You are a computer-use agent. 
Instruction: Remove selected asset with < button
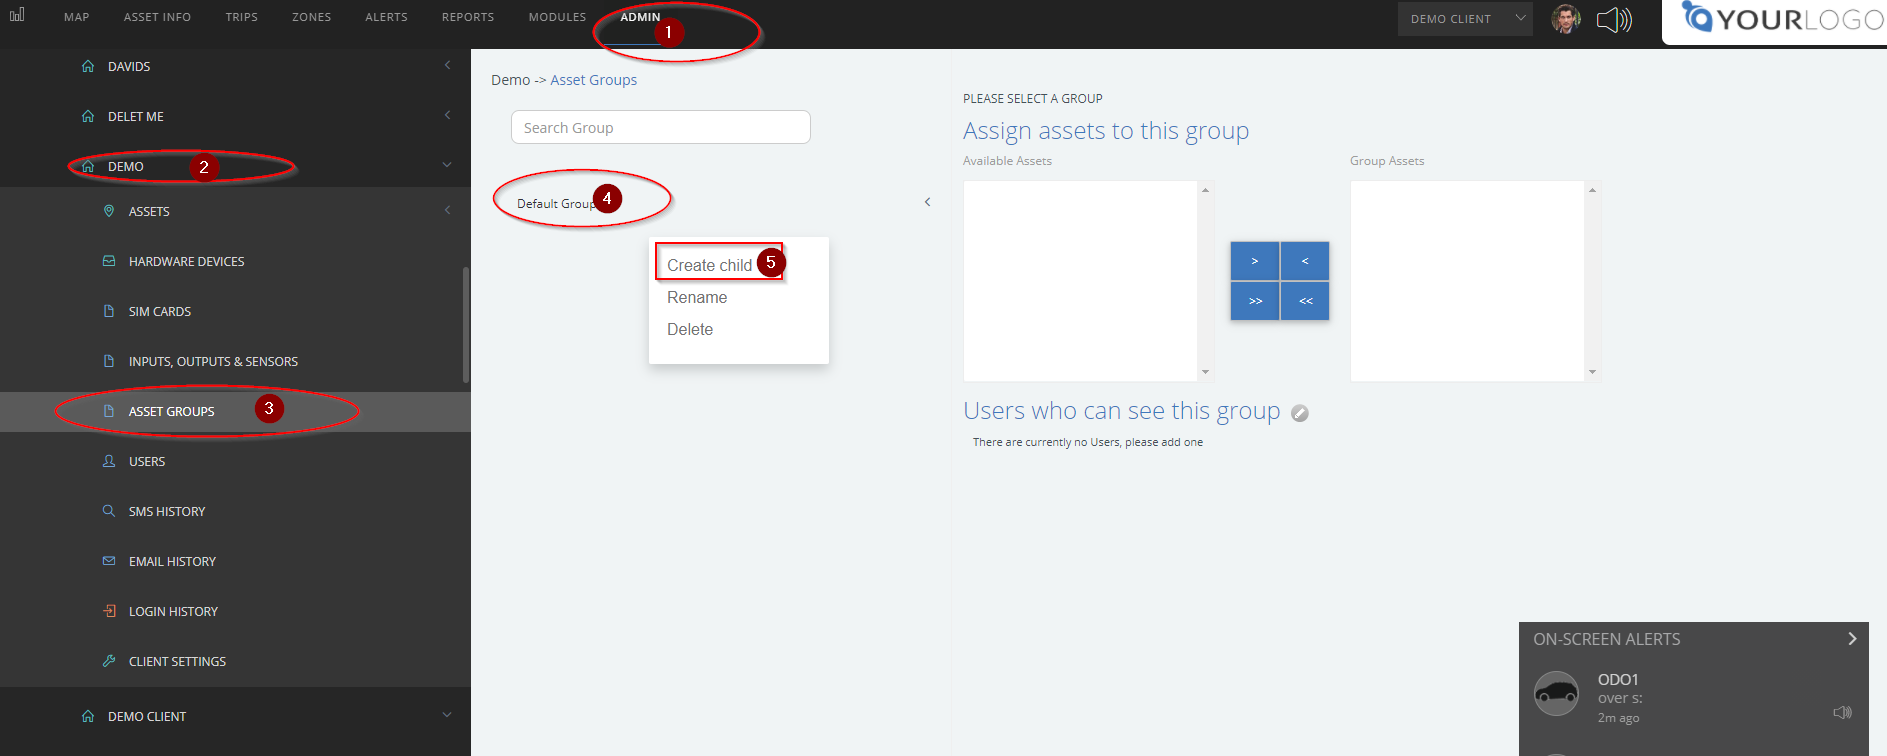(1305, 261)
